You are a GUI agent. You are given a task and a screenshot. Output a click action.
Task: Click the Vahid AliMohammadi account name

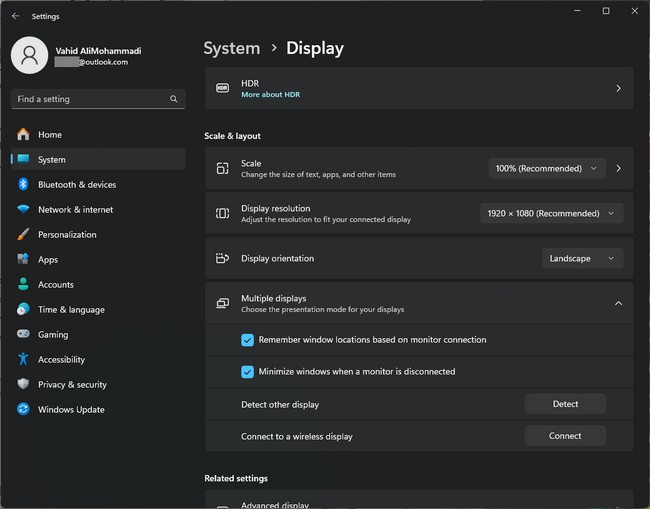pyautogui.click(x=98, y=51)
